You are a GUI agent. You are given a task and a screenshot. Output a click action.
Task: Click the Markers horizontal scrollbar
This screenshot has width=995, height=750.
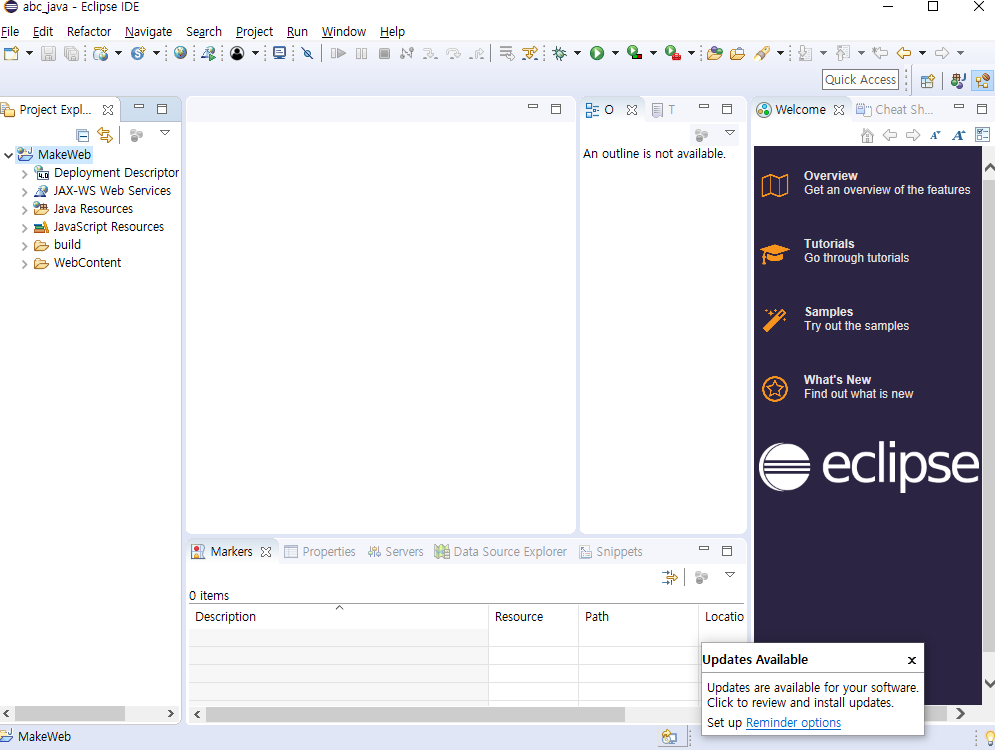pyautogui.click(x=416, y=714)
